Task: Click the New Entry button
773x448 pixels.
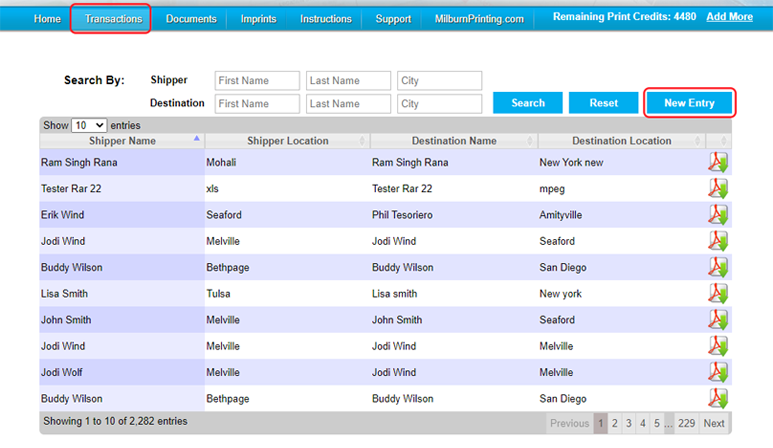Action: (689, 103)
